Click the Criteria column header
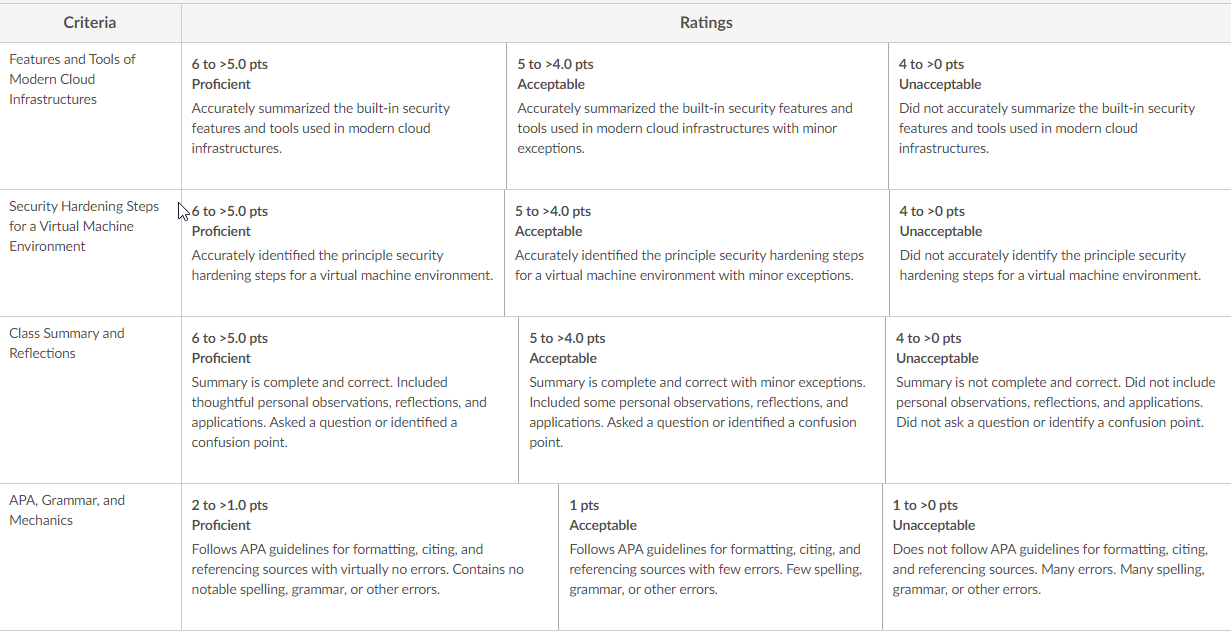This screenshot has height=631, width=1231. click(x=90, y=22)
